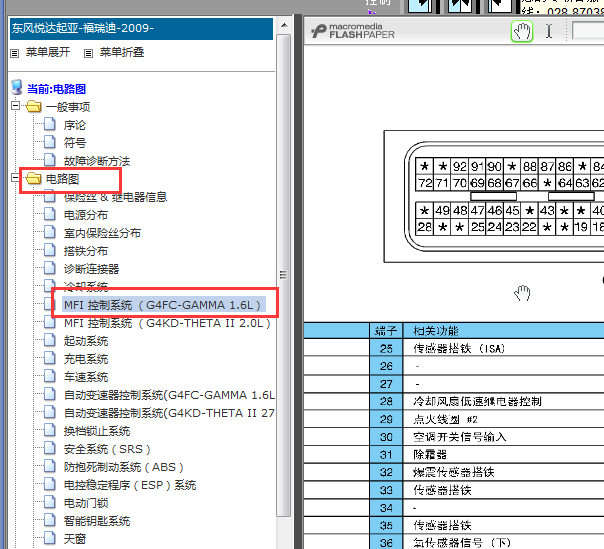Screen dimensions: 604x549
Task: Click the 电路图 folder icon
Action: [x=34, y=178]
